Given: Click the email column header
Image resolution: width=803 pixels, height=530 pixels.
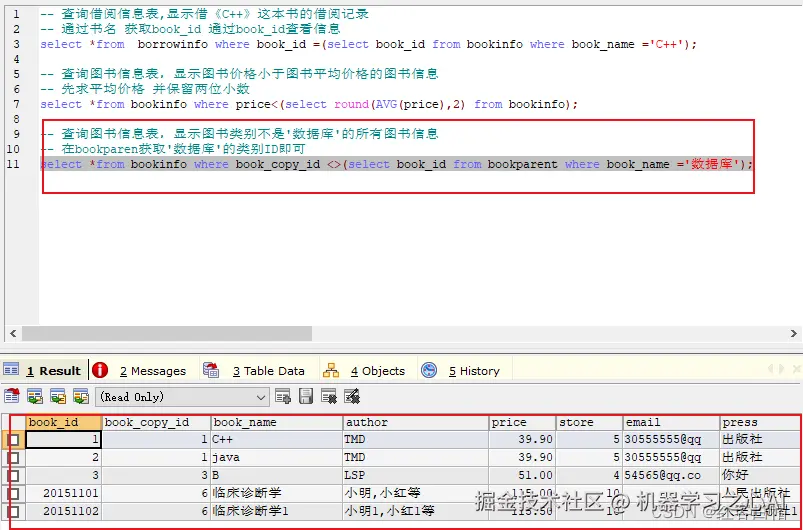Looking at the screenshot, I should coord(671,422).
